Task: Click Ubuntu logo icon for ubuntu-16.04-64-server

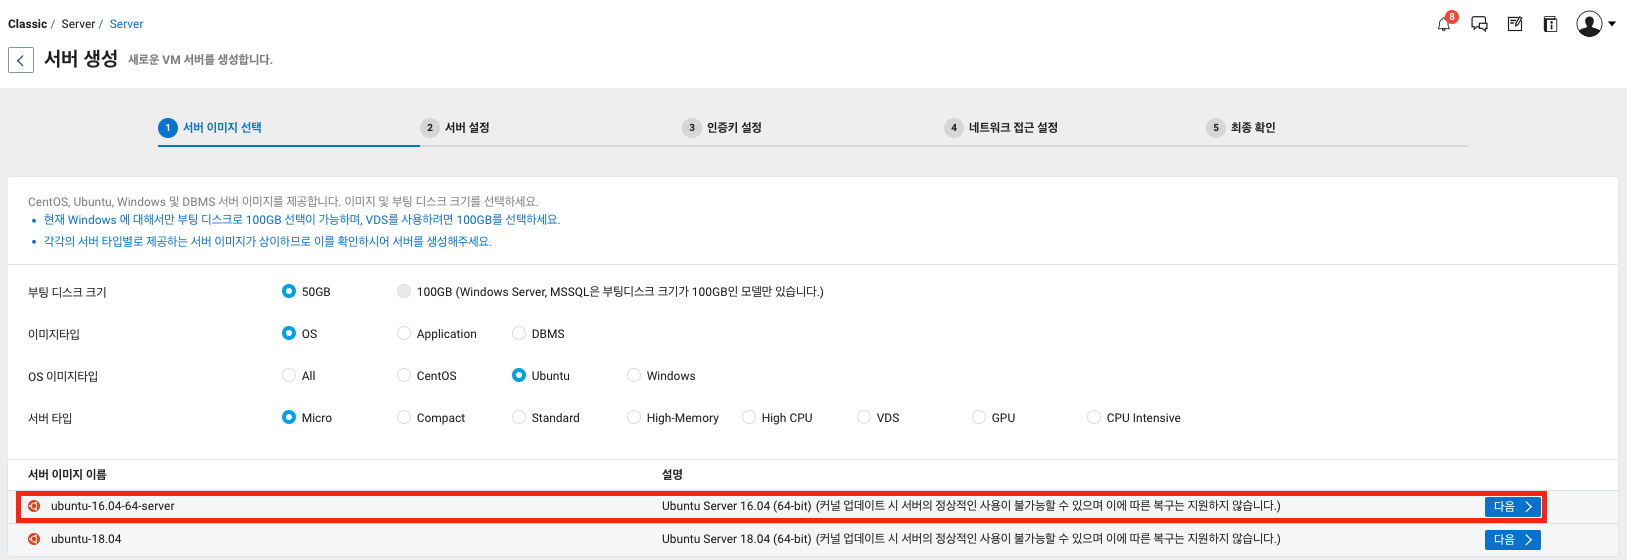Action: (x=34, y=506)
